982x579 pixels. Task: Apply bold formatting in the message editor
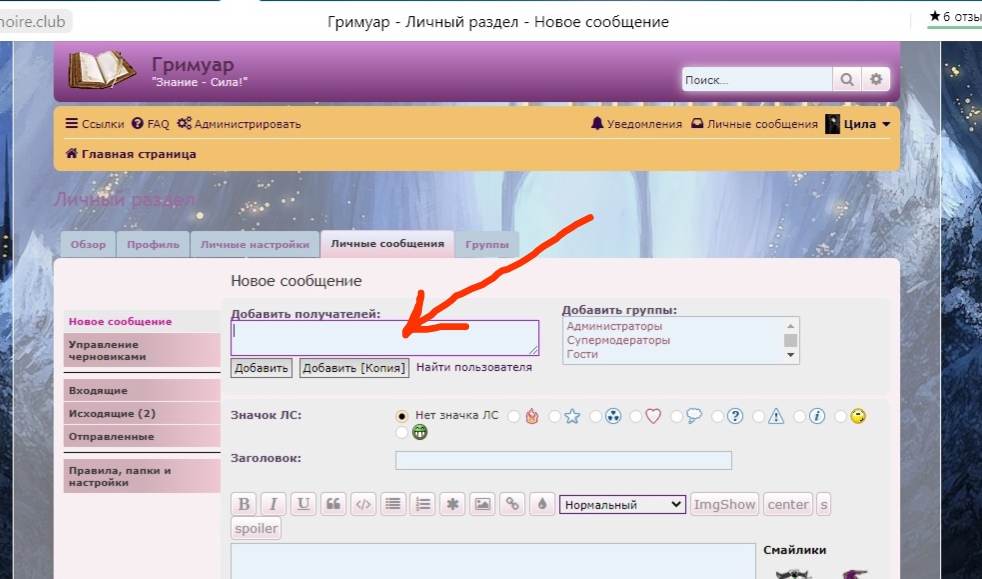[x=243, y=503]
